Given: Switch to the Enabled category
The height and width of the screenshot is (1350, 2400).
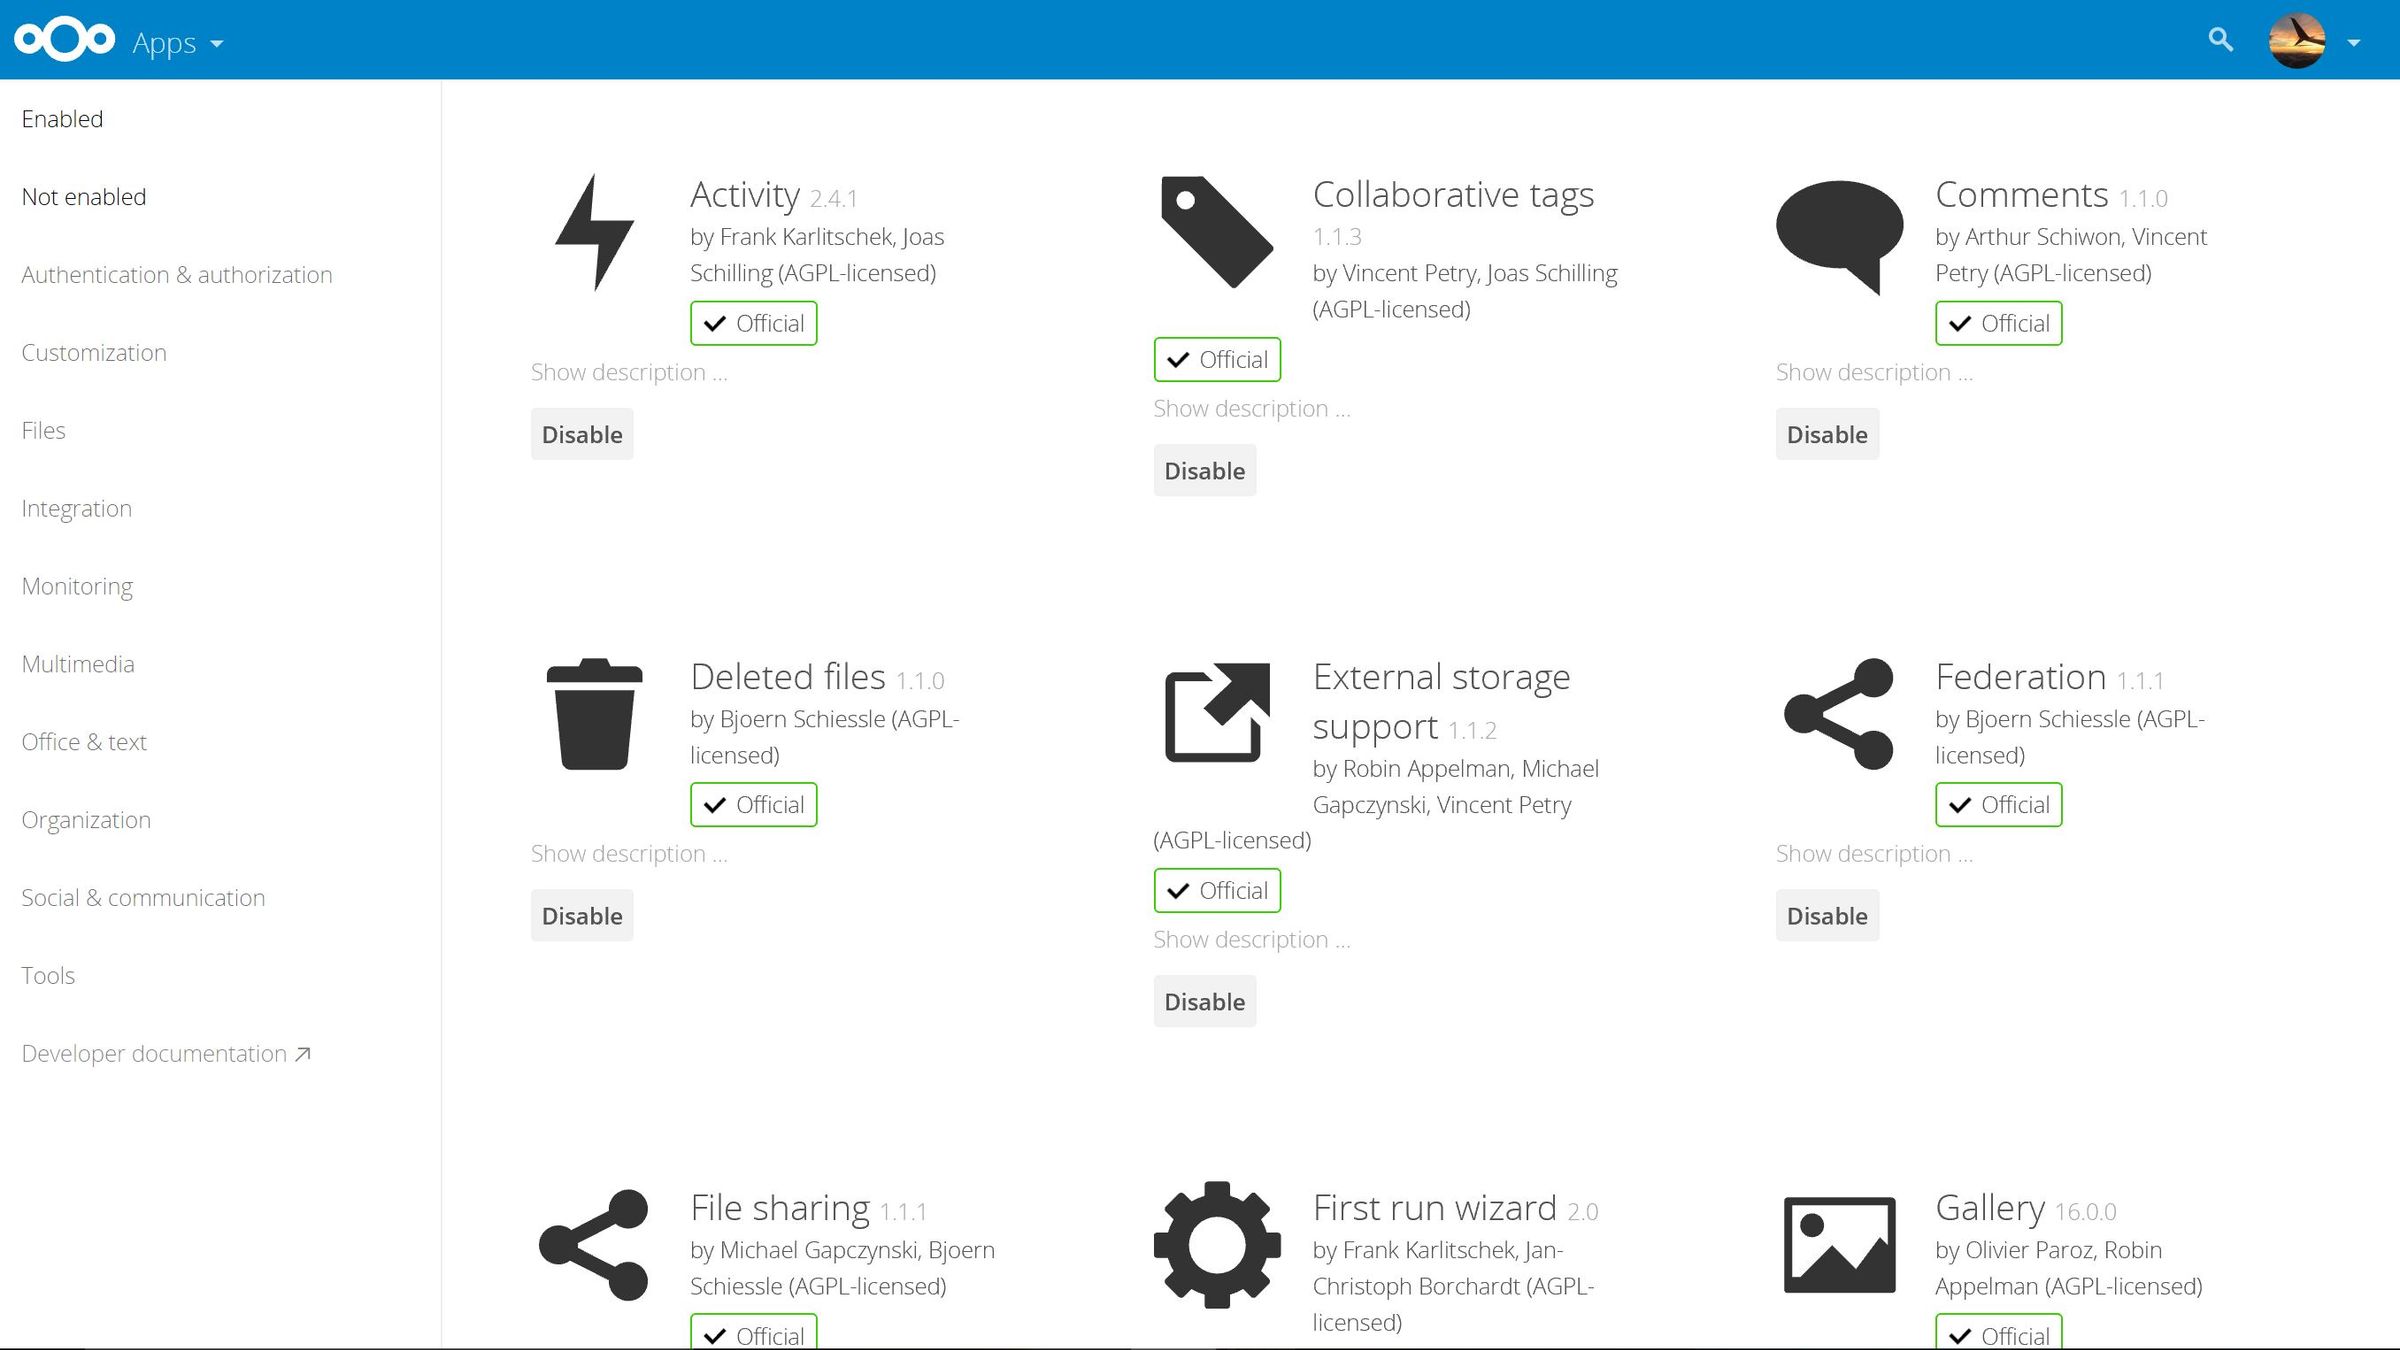Looking at the screenshot, I should click(x=61, y=118).
